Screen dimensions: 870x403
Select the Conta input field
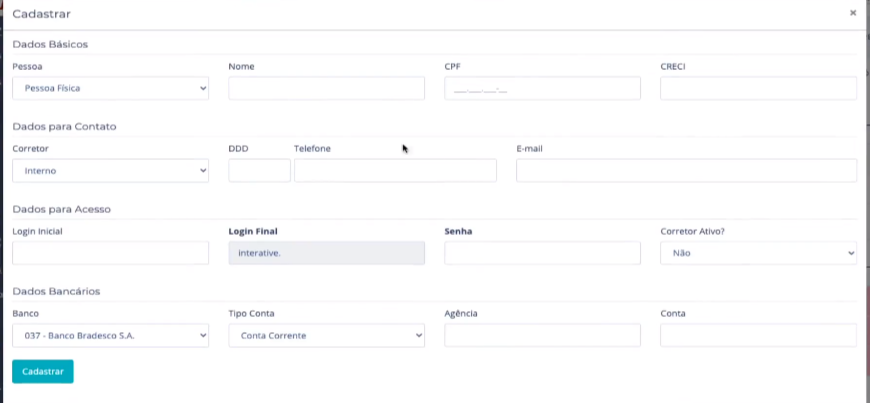(x=758, y=336)
